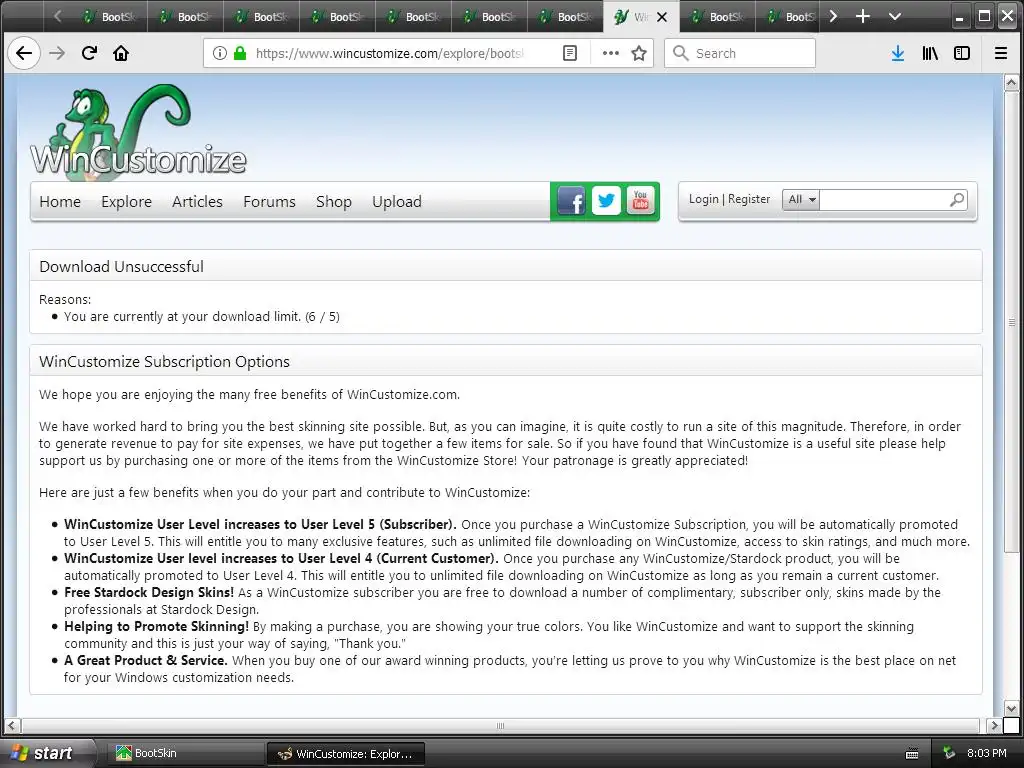
Task: Open the Forums navigation item
Action: 270,202
